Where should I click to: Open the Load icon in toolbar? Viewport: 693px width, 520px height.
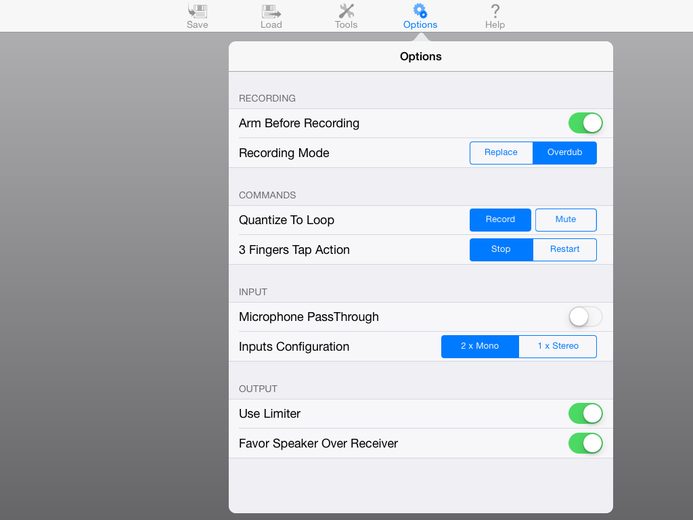(x=271, y=11)
